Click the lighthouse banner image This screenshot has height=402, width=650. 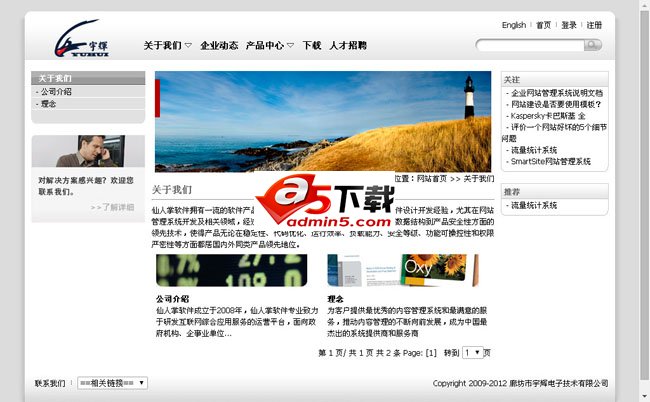coord(323,121)
